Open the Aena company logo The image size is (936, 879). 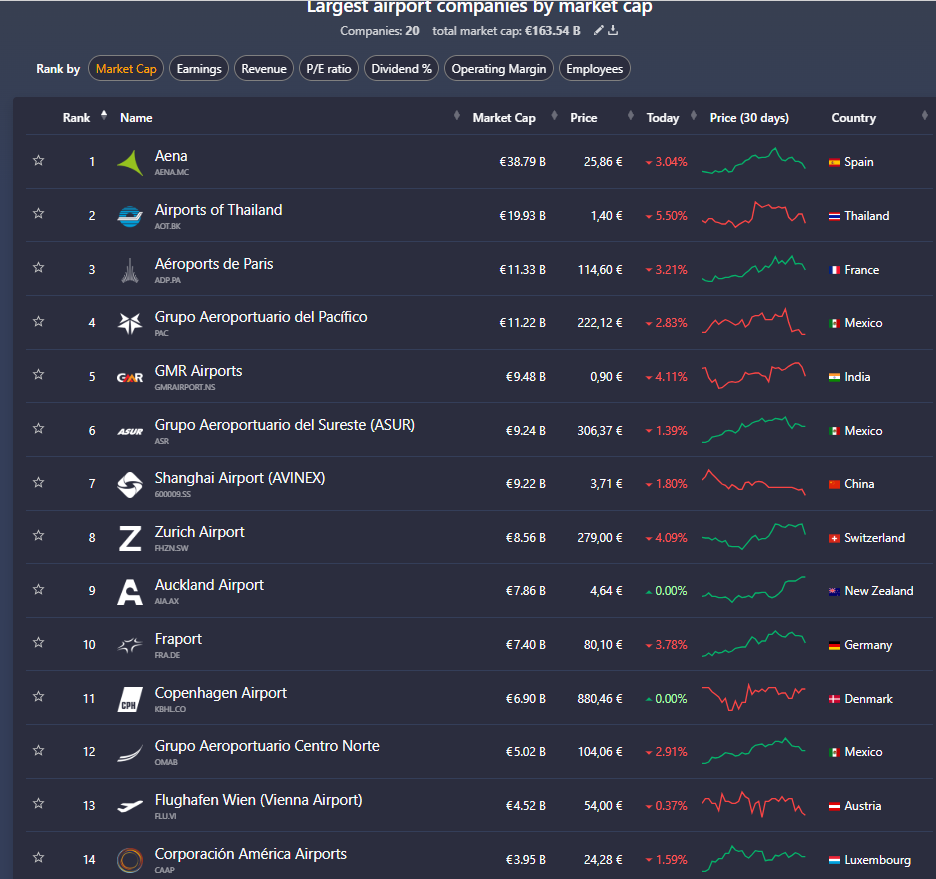click(x=130, y=162)
